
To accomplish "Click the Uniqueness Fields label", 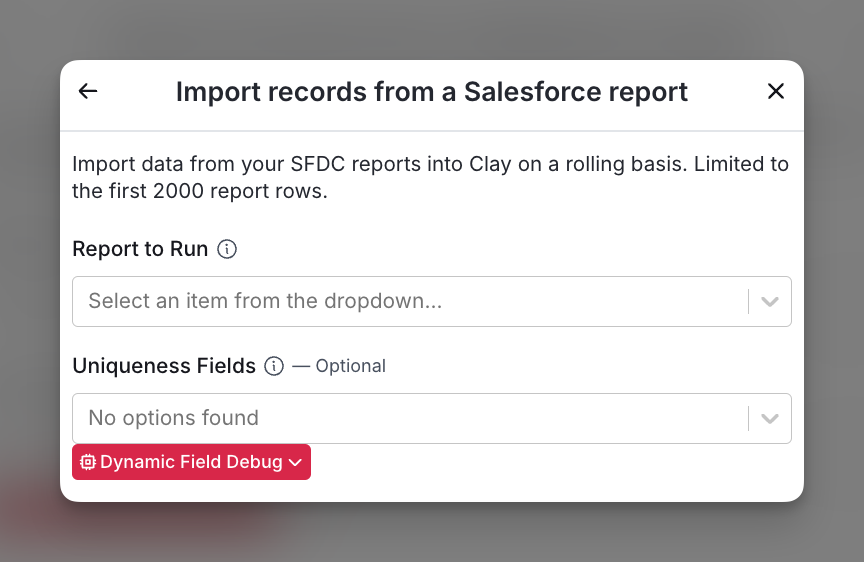I will click(164, 366).
